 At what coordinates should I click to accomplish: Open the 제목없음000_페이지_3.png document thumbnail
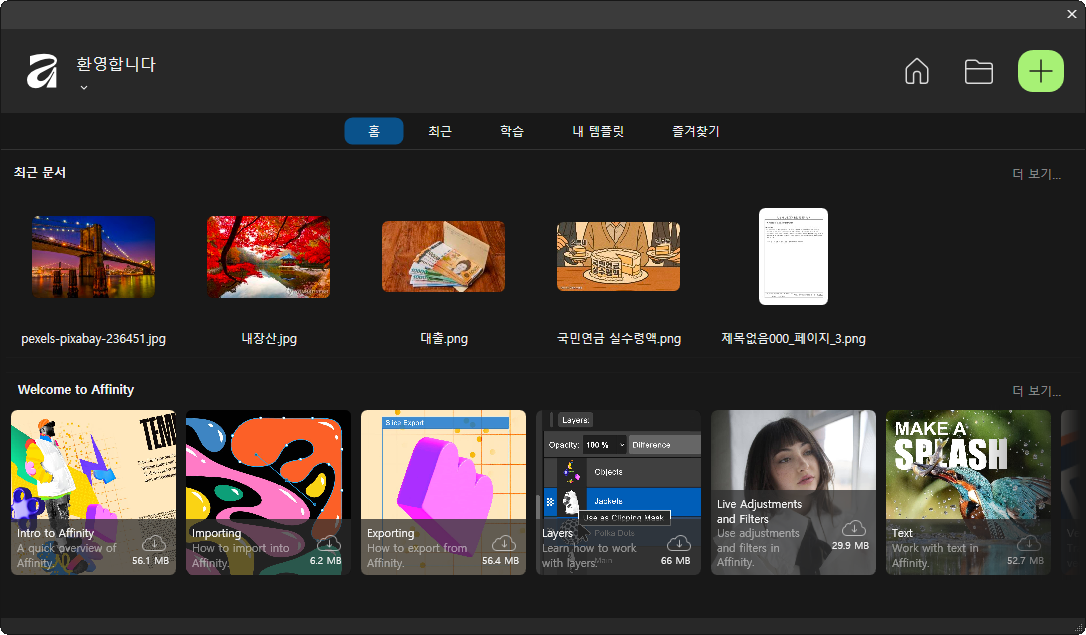[x=794, y=256]
